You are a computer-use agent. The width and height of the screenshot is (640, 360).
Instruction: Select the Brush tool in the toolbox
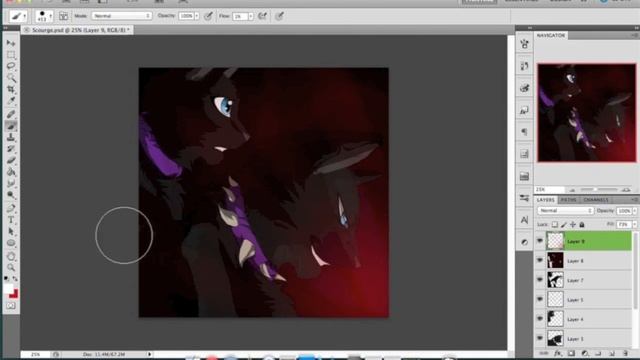(11, 126)
